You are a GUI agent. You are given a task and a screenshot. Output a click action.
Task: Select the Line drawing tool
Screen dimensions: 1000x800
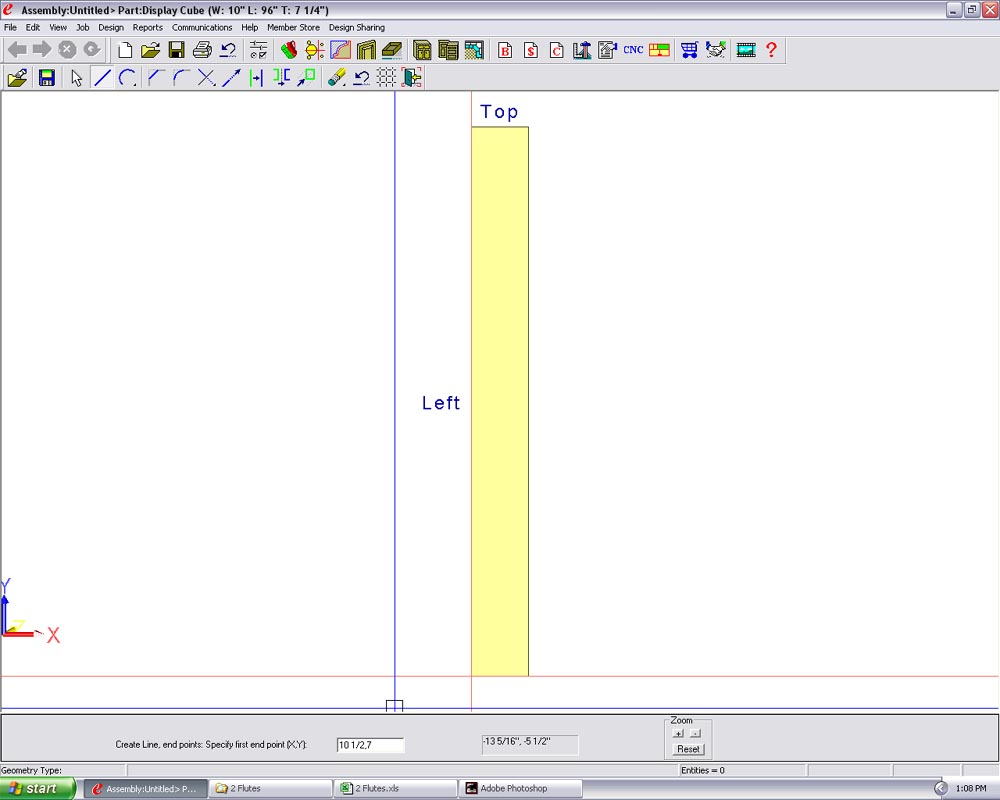pyautogui.click(x=102, y=78)
